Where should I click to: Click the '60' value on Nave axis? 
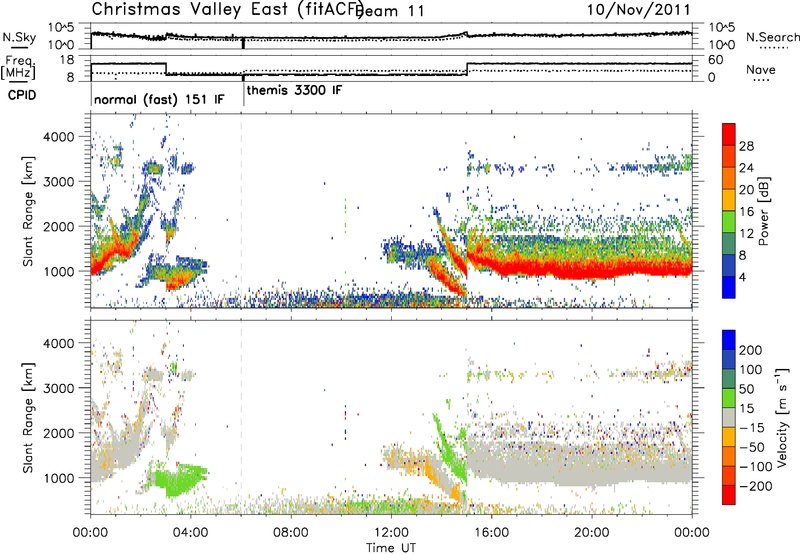[715, 60]
